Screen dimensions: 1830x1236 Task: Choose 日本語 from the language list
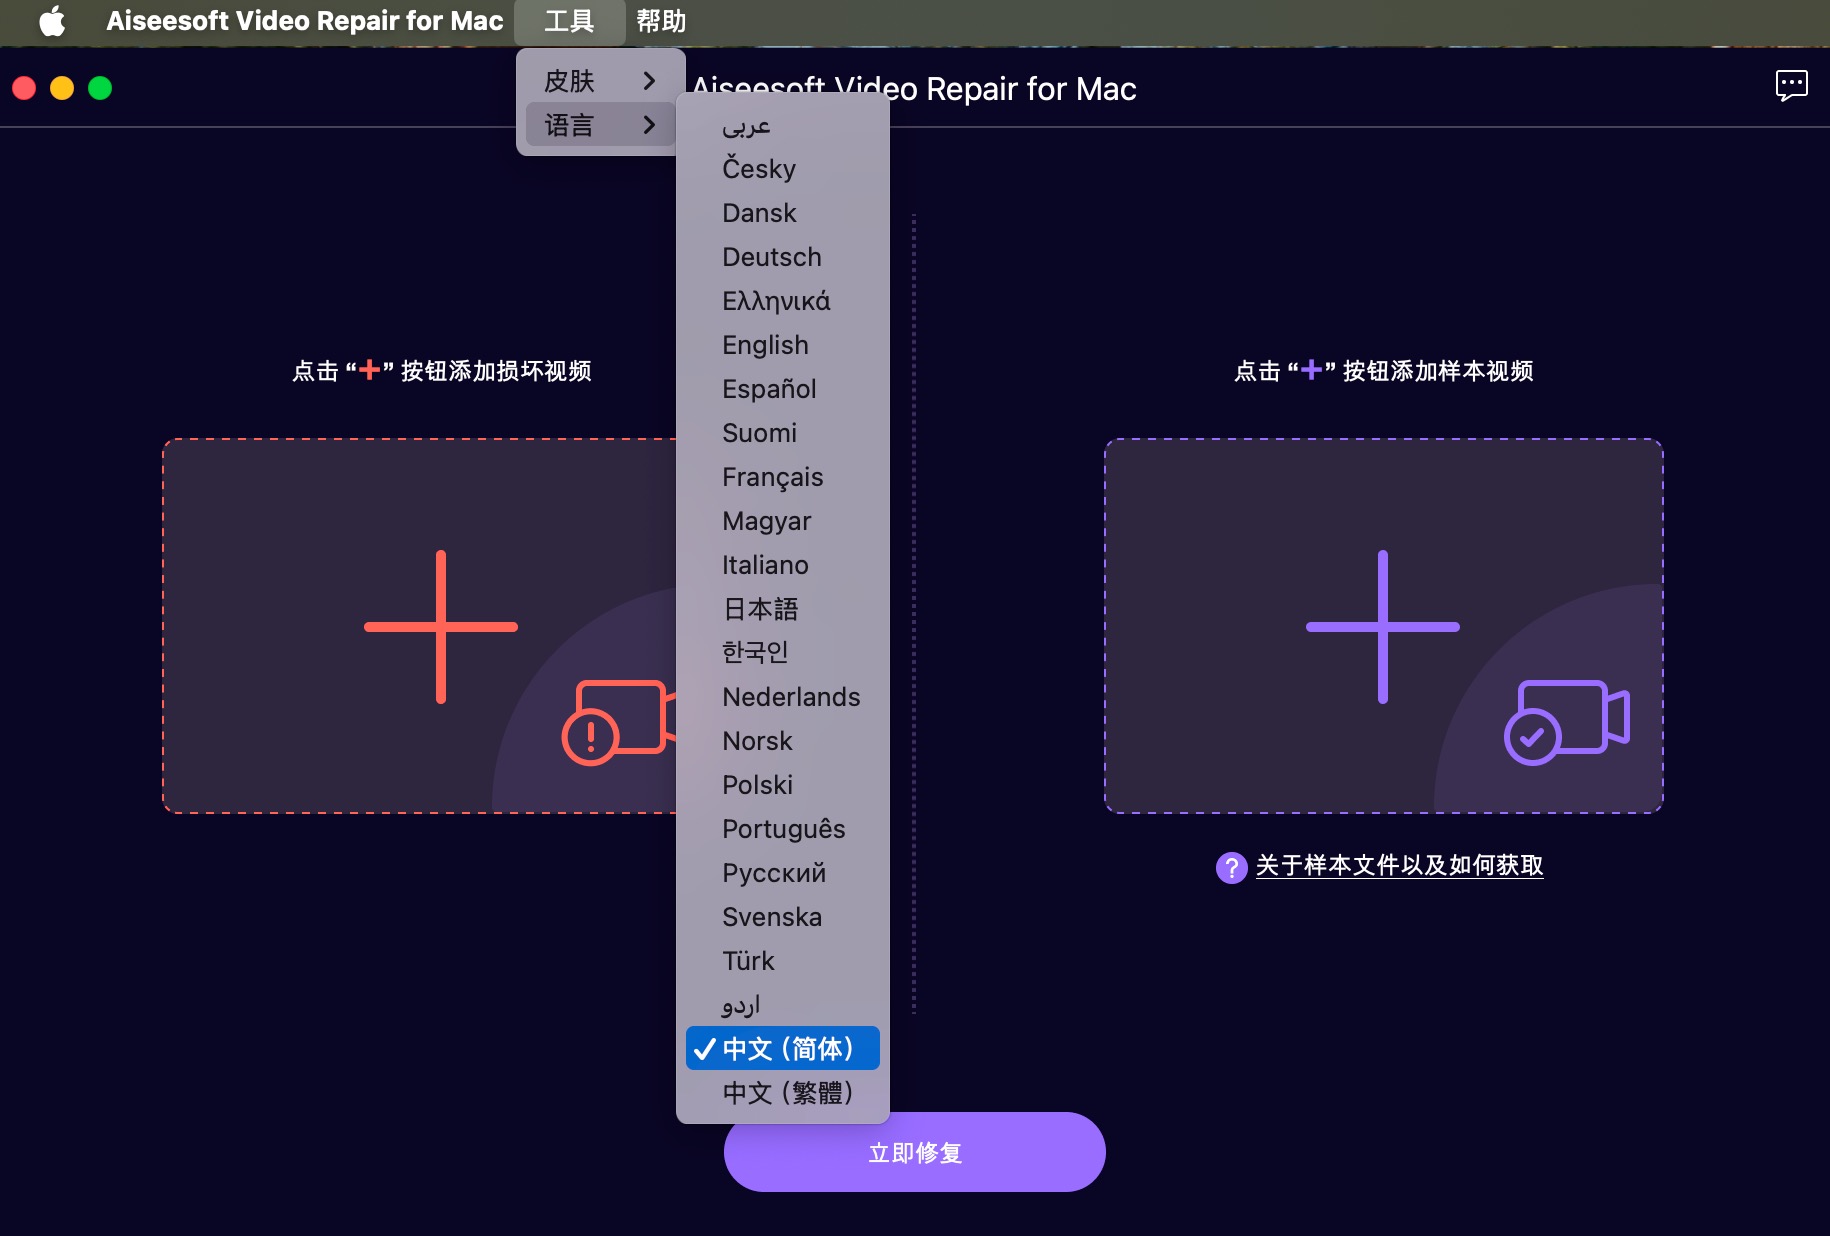(760, 609)
